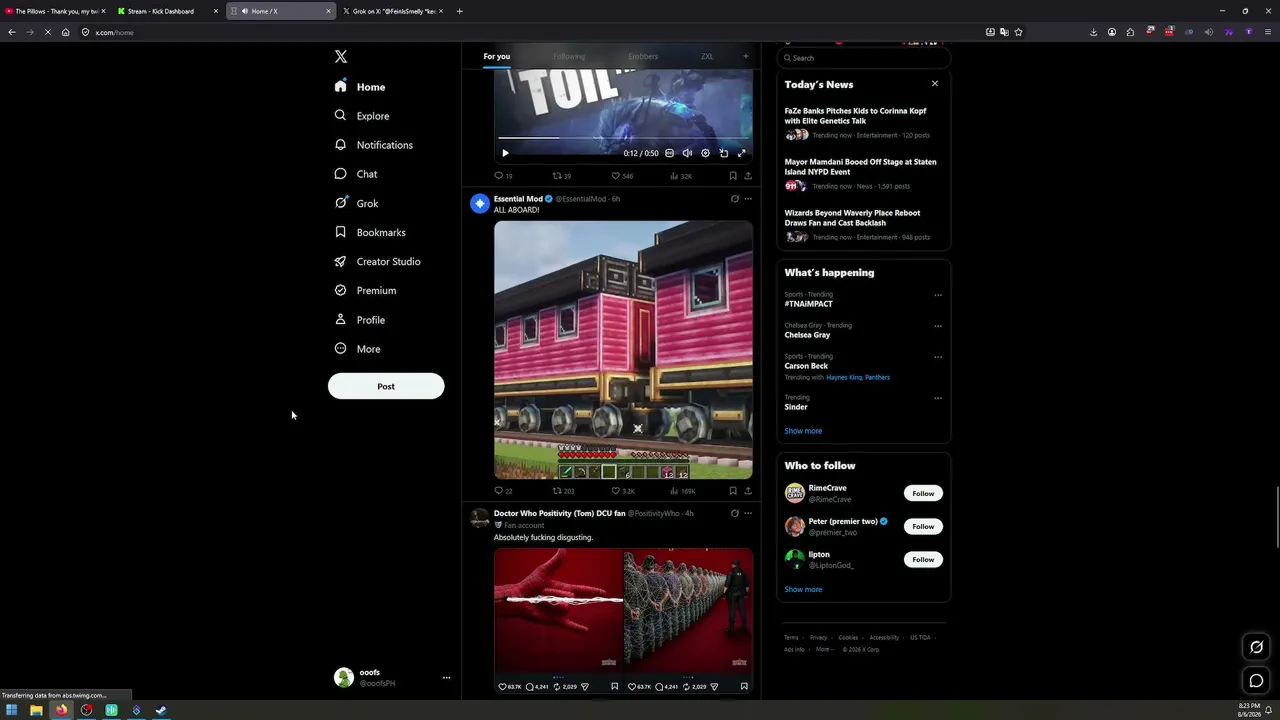The image size is (1280, 720).
Task: Close the Today's News panel
Action: 935,84
